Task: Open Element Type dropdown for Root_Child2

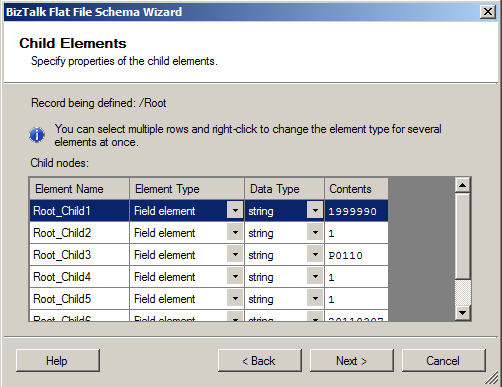Action: (x=235, y=233)
